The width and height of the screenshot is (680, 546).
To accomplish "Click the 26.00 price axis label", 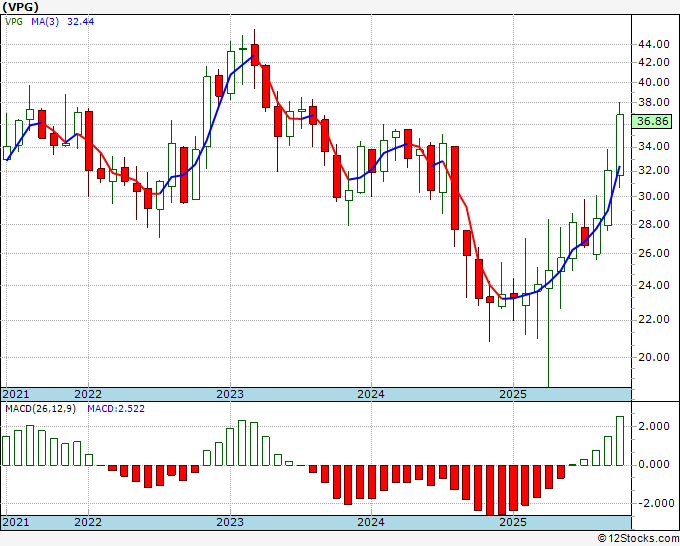I will (654, 253).
